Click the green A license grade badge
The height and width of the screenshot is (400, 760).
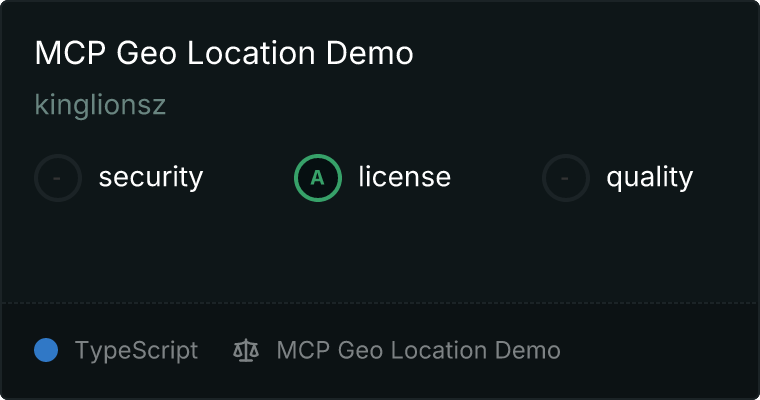[318, 178]
